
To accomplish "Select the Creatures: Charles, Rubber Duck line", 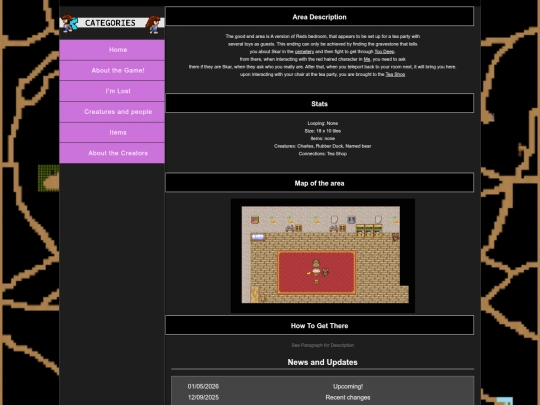I will pos(323,146).
